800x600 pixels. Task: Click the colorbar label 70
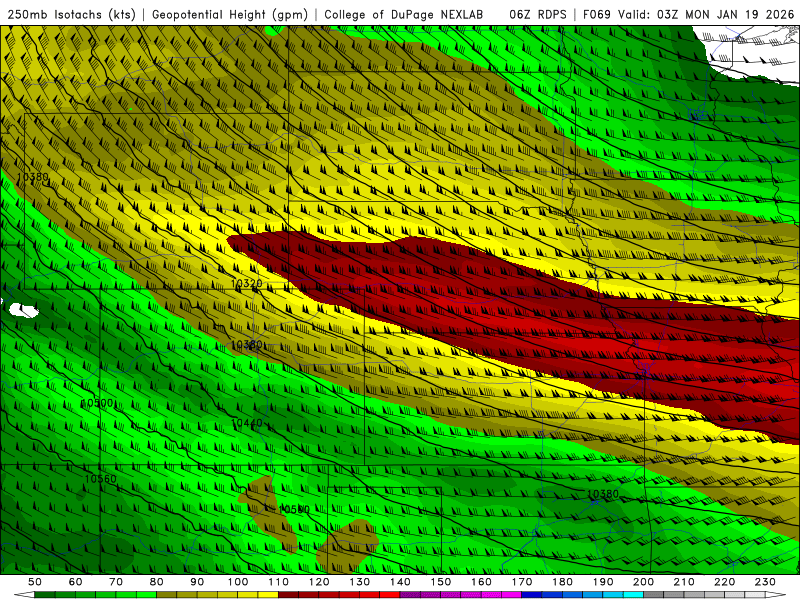click(116, 582)
